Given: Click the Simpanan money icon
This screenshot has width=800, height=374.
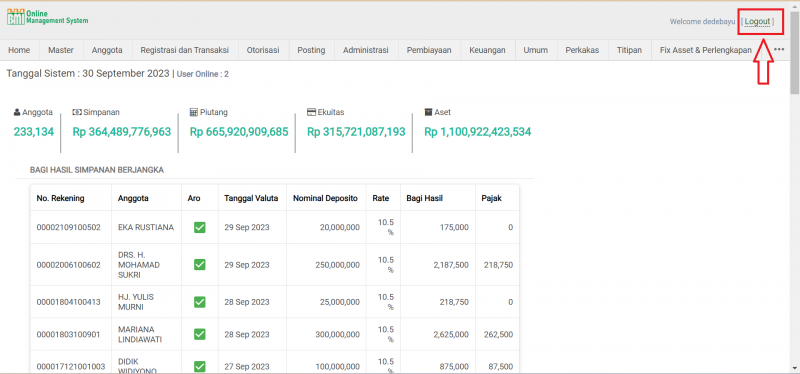Looking at the screenshot, I should click(77, 112).
